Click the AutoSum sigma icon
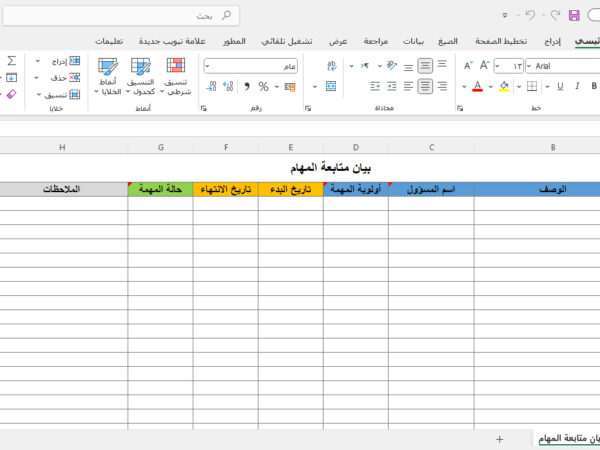Screen dimensions: 600x450 [12, 61]
